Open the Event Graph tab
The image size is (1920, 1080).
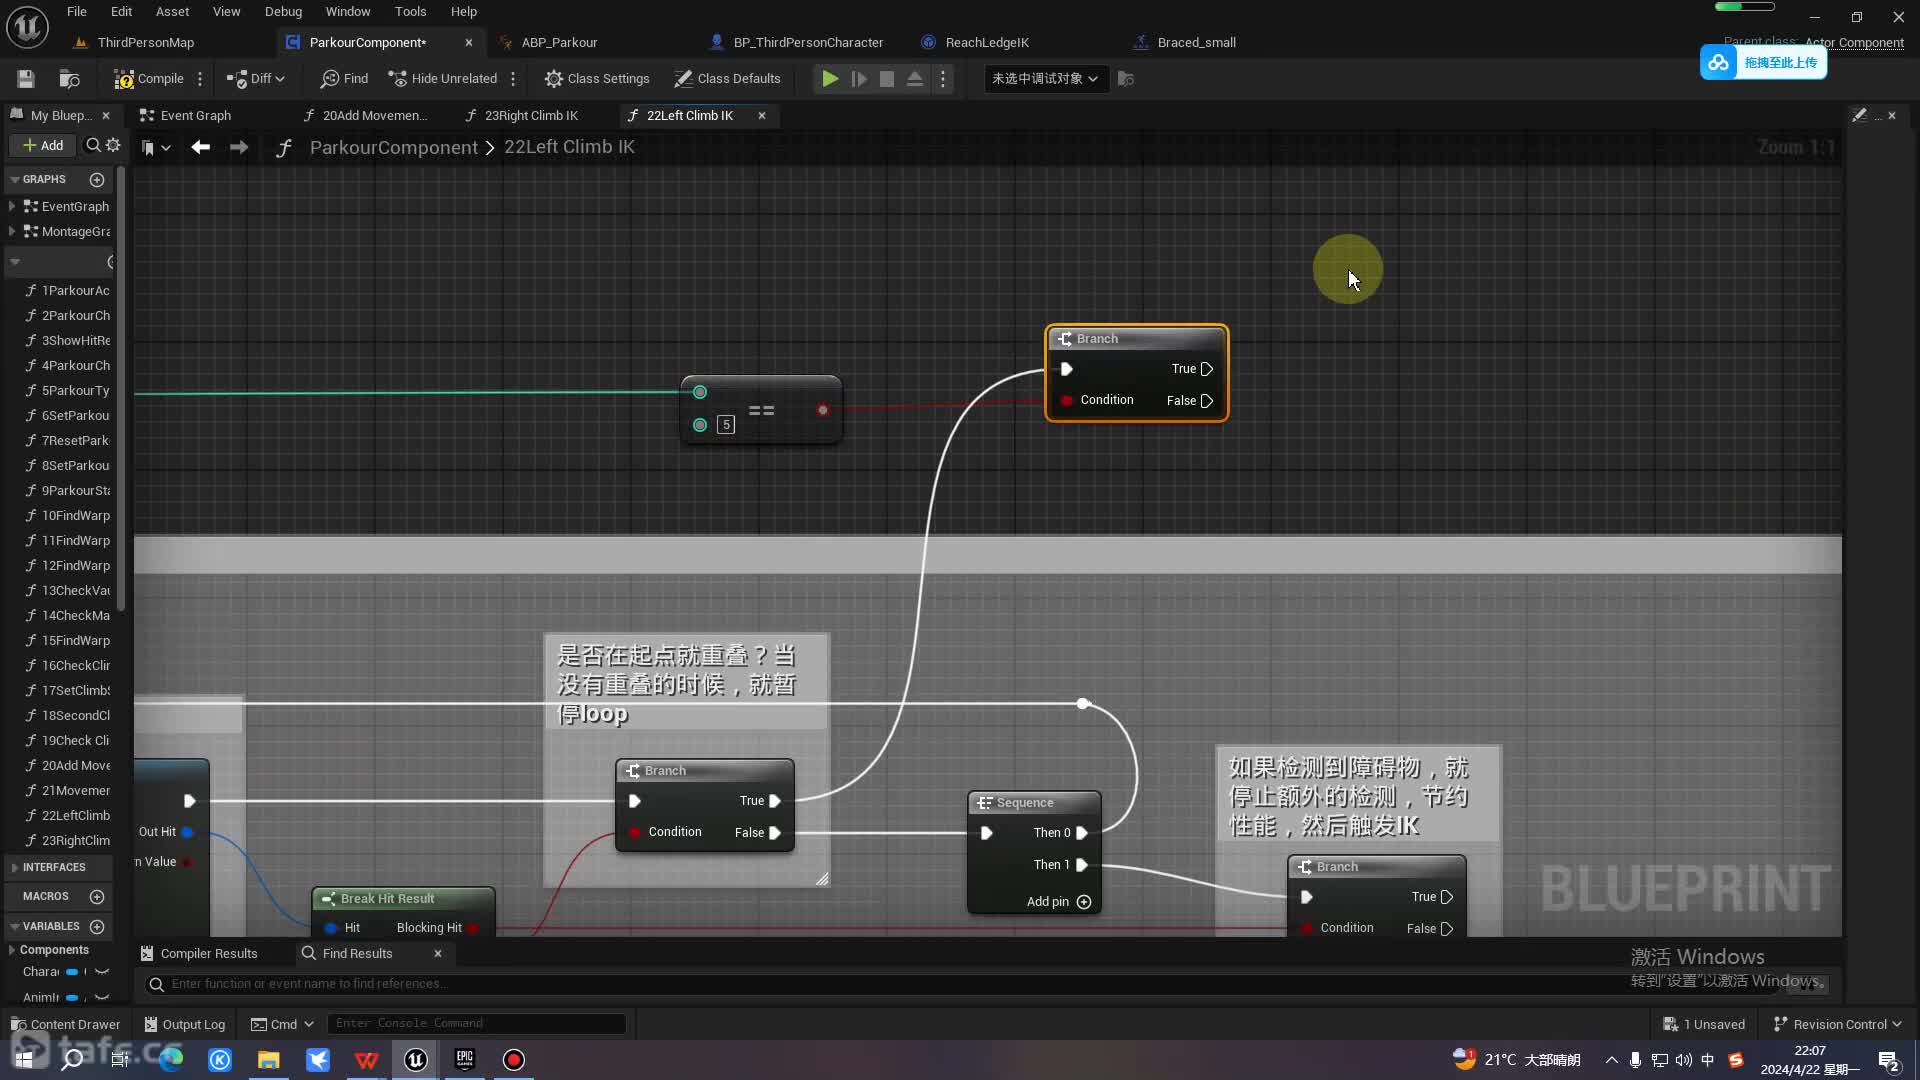click(195, 116)
